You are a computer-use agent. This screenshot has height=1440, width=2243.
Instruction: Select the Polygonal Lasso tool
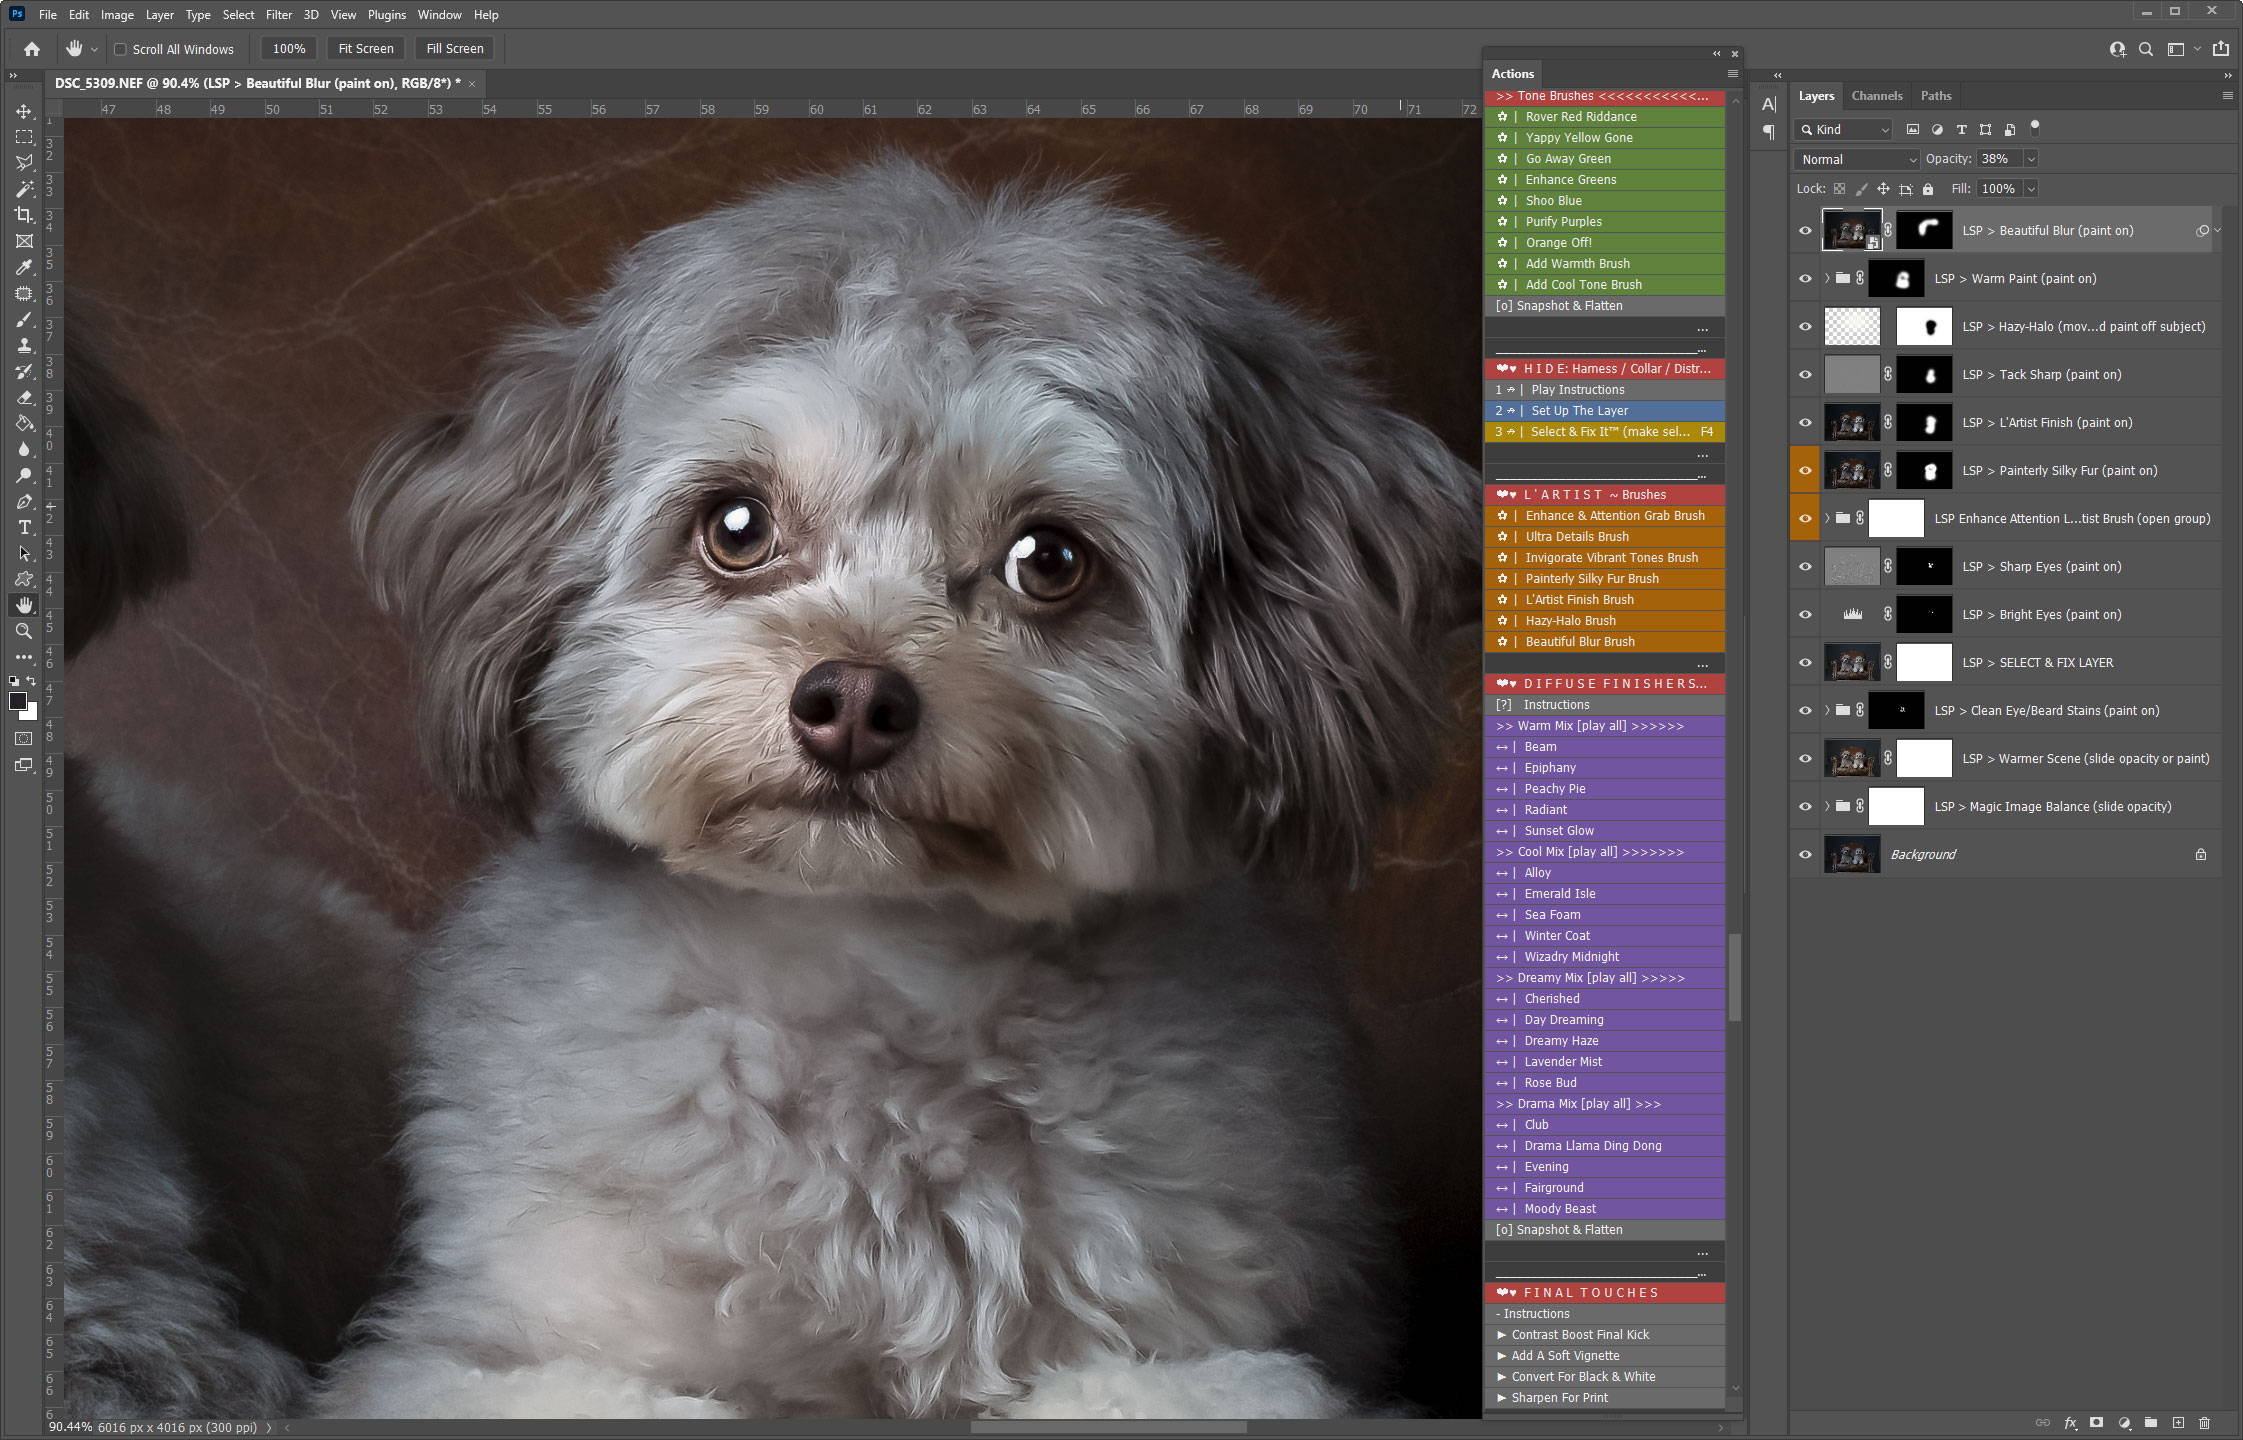click(x=24, y=163)
